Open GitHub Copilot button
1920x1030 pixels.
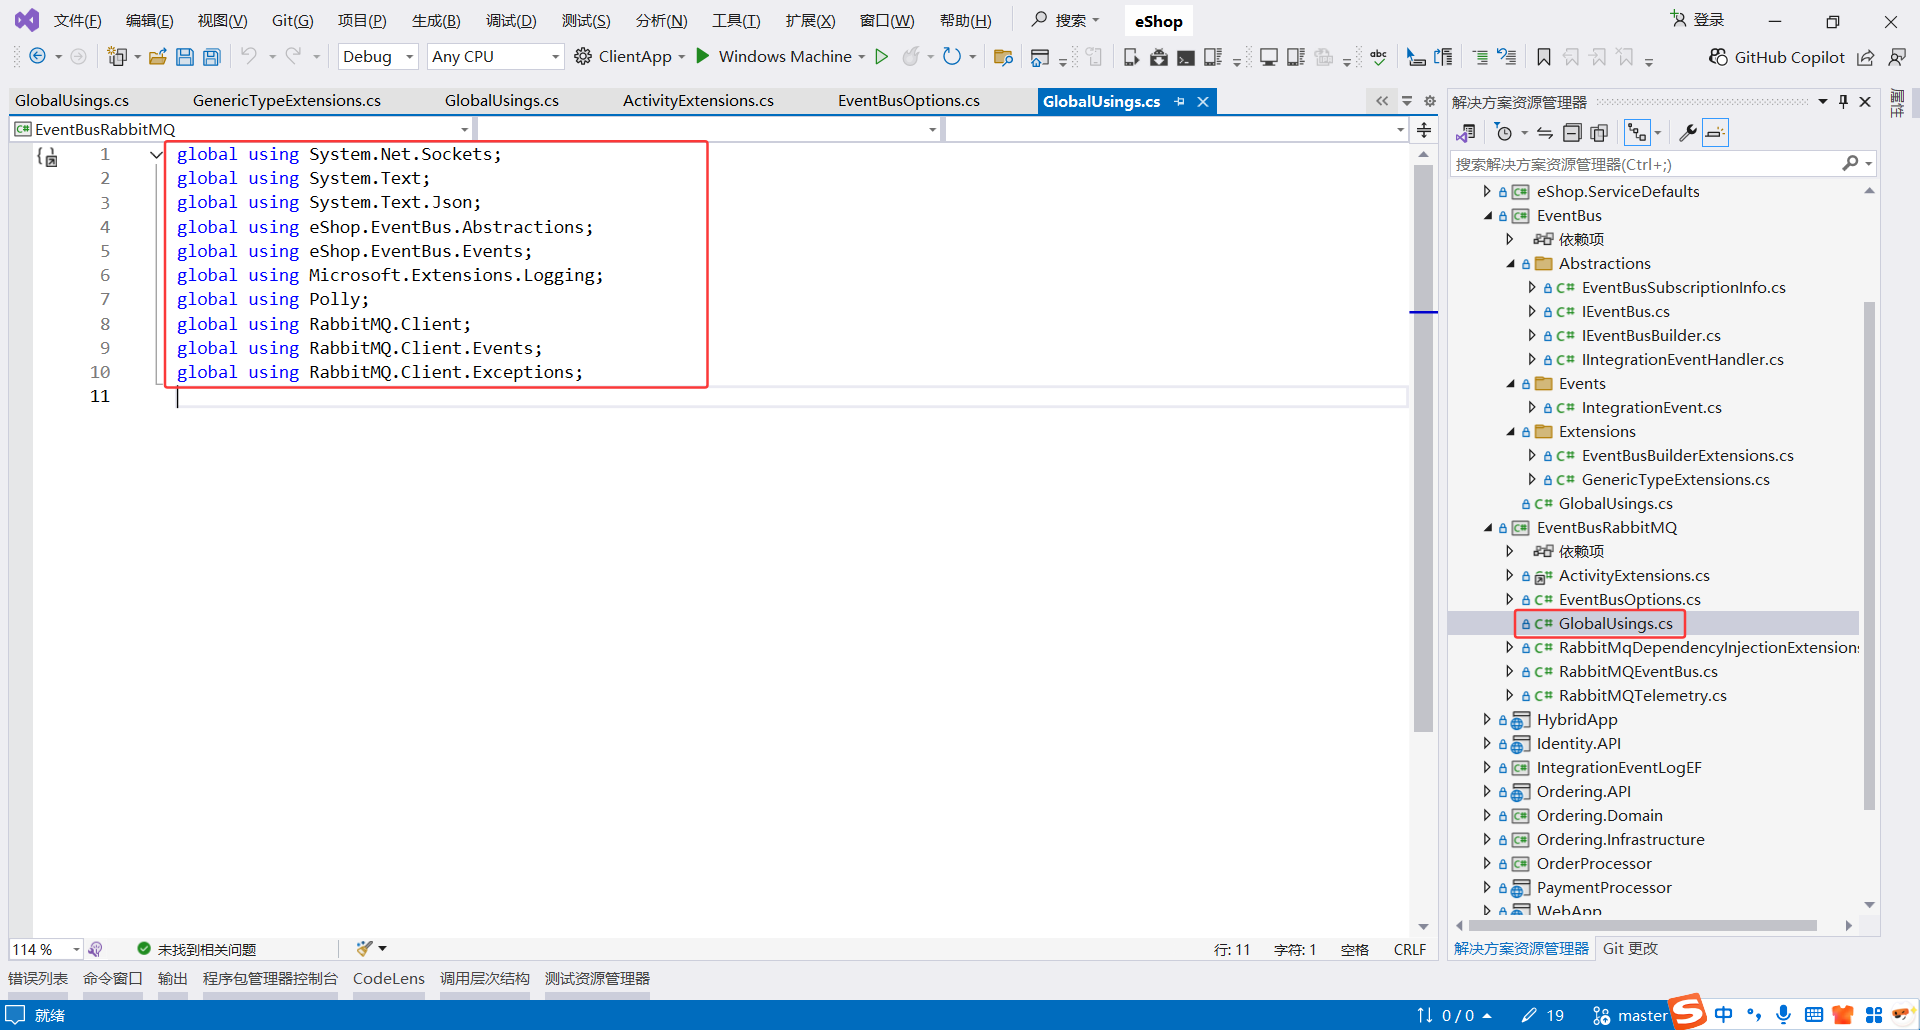(x=1777, y=57)
